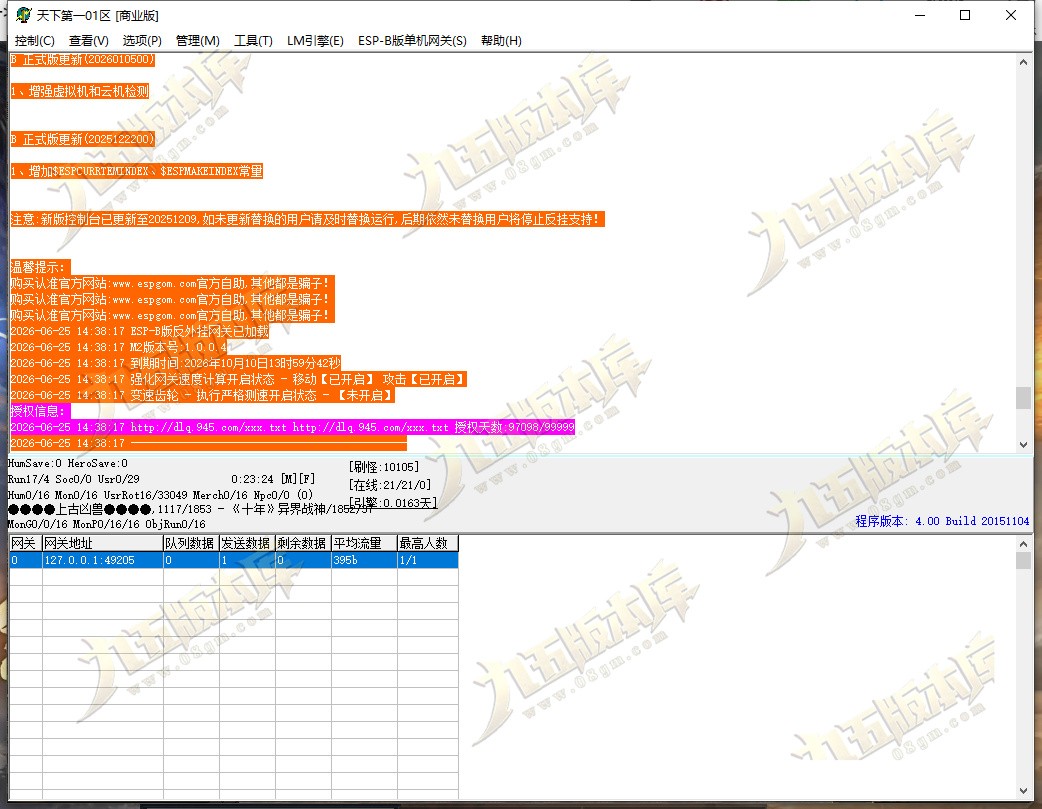Click the log panel scroll-down arrow
The image size is (1042, 809).
point(1023,444)
